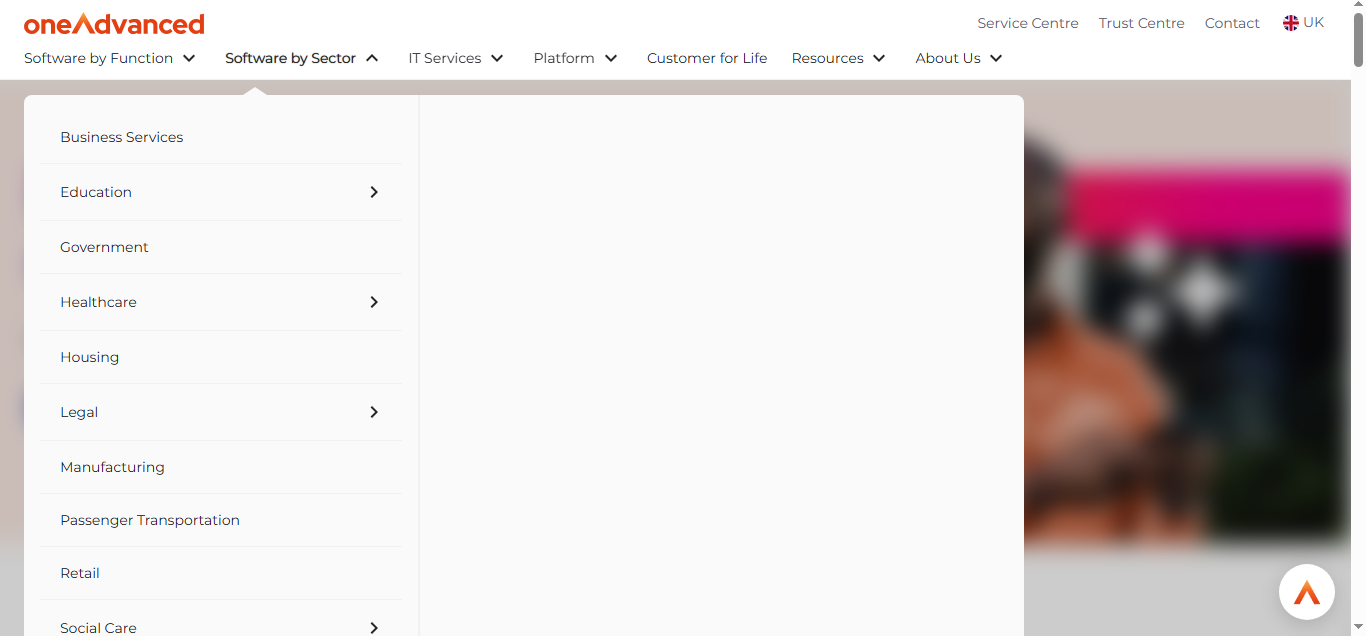Click the Contact link
1366x636 pixels.
pos(1231,22)
